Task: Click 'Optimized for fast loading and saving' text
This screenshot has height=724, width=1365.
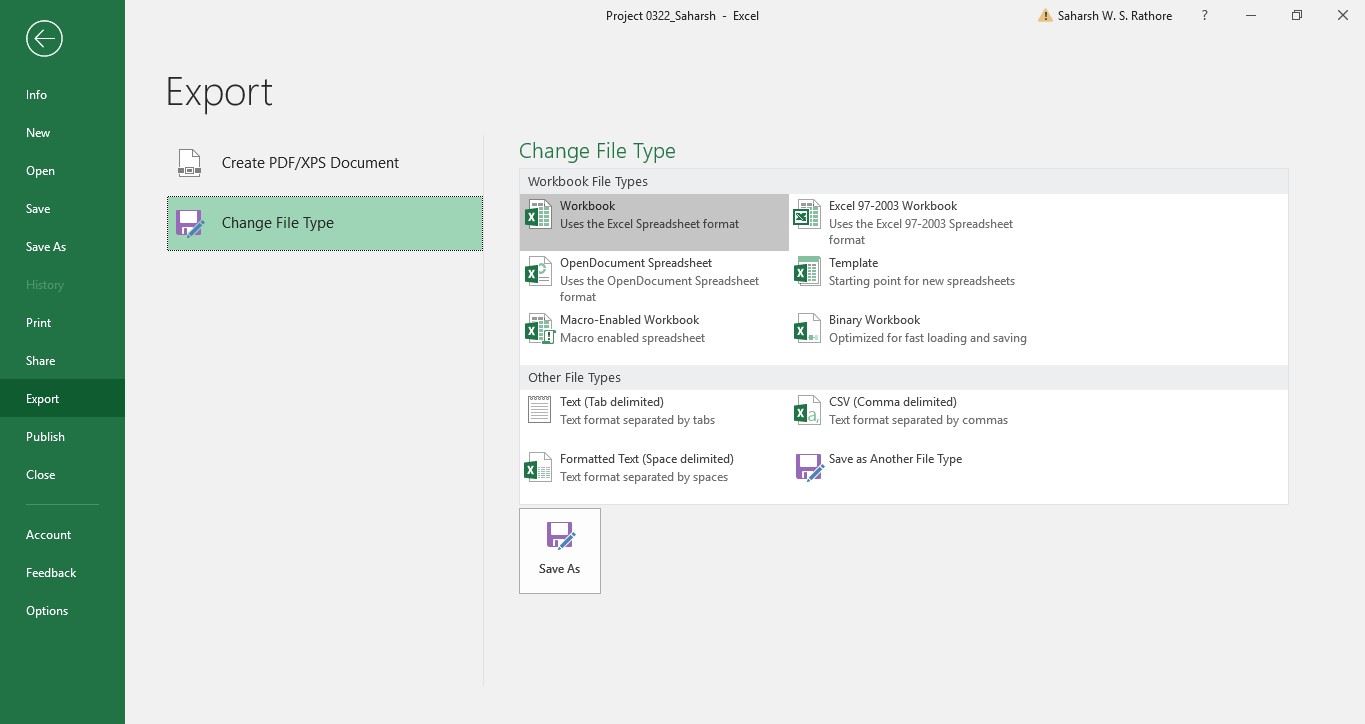Action: click(x=927, y=338)
